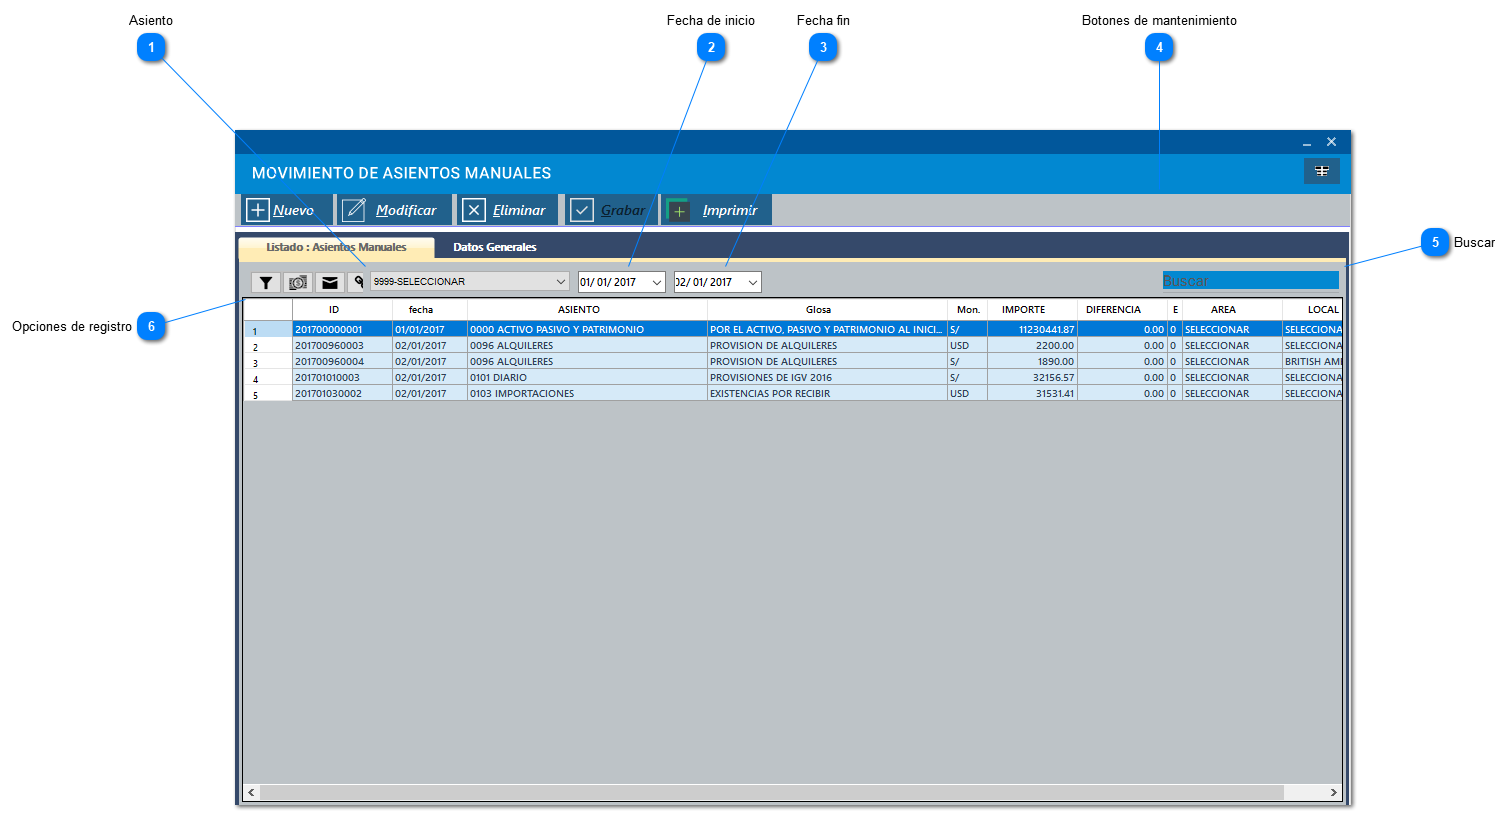1511x814 pixels.
Task: Click the IMPORTE column header
Action: tap(1032, 310)
